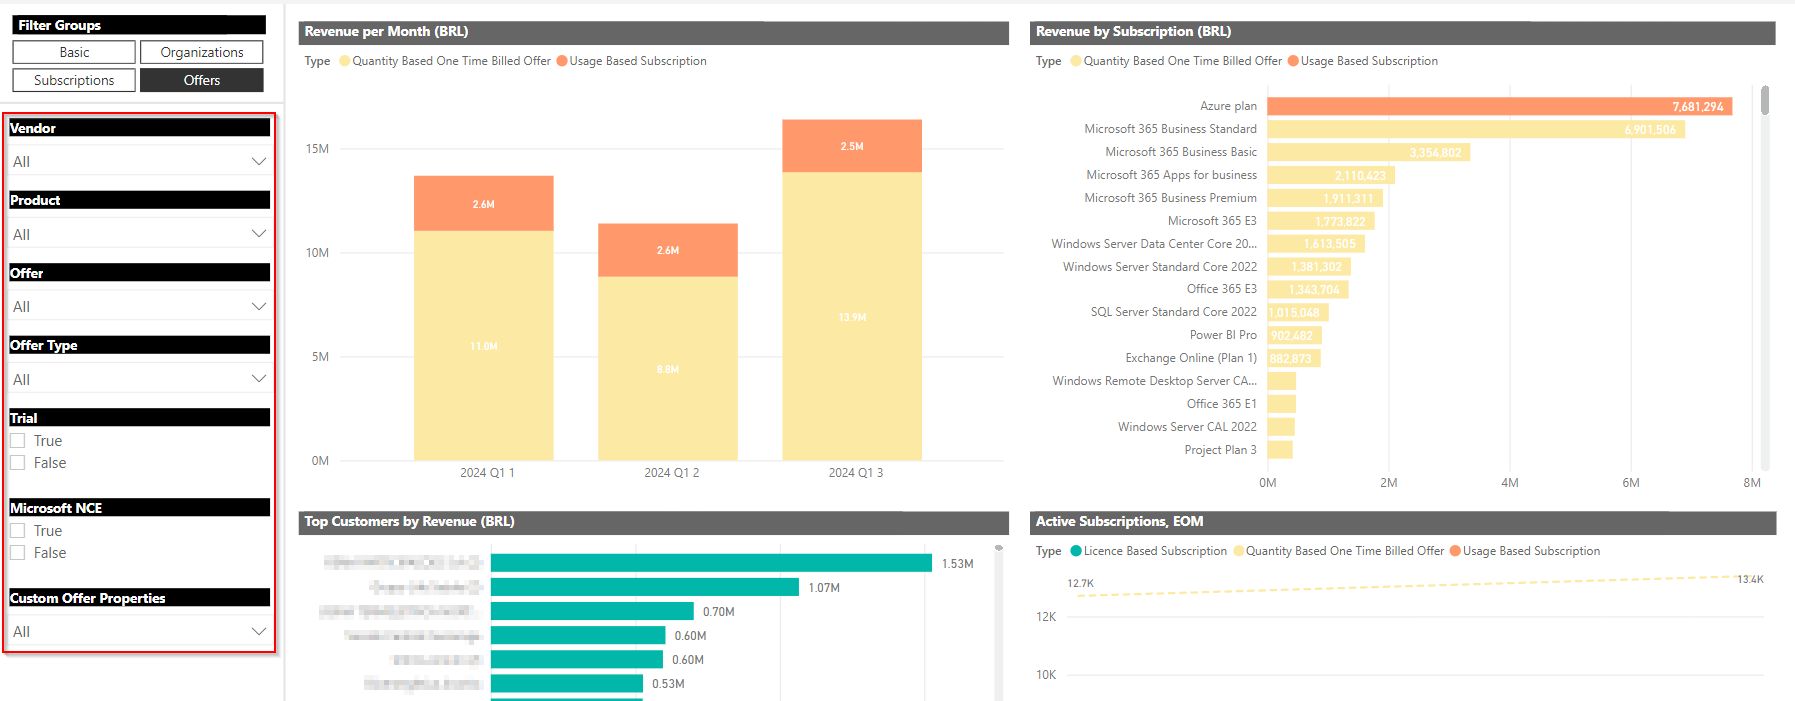The image size is (1795, 701).
Task: Open the Product dropdown
Action: 139,234
